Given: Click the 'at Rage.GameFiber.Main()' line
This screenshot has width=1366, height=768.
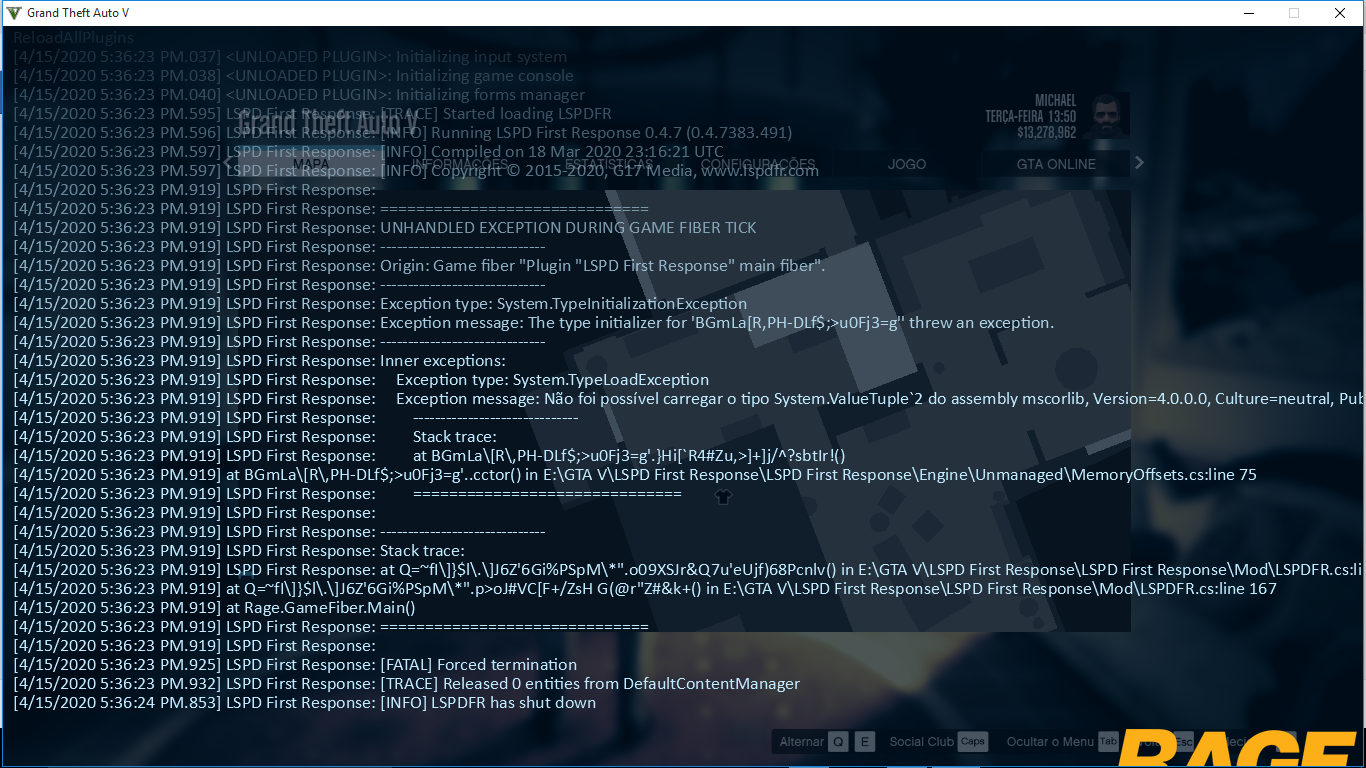Looking at the screenshot, I should click(x=214, y=608).
